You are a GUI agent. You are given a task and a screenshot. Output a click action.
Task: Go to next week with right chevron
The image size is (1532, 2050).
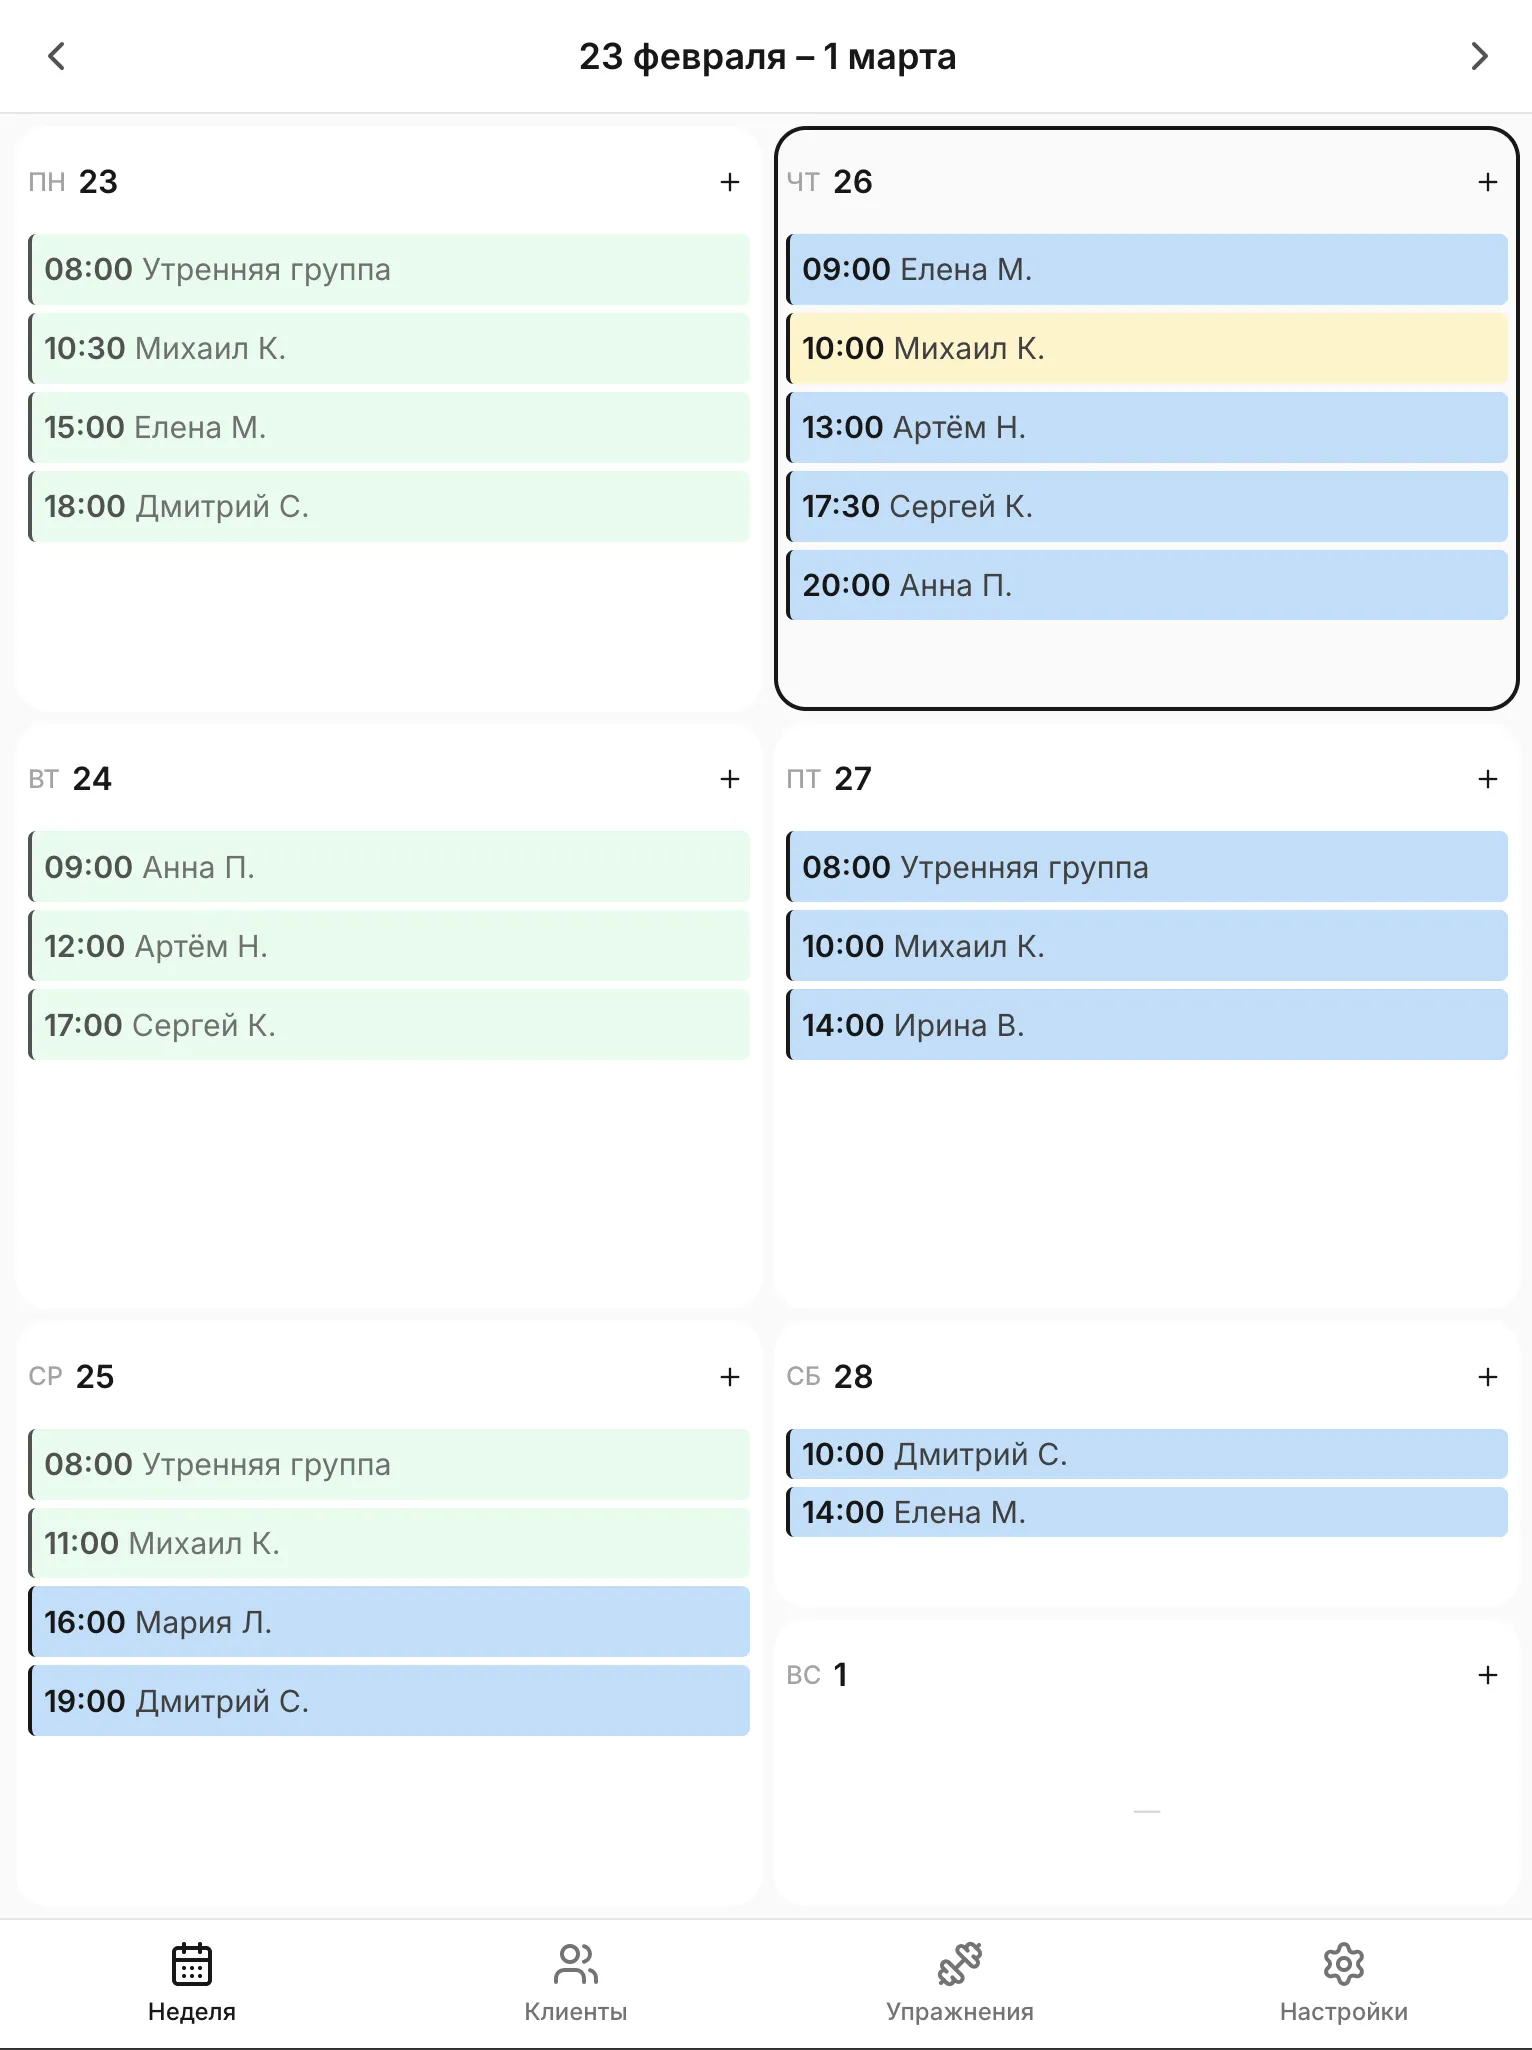point(1479,56)
